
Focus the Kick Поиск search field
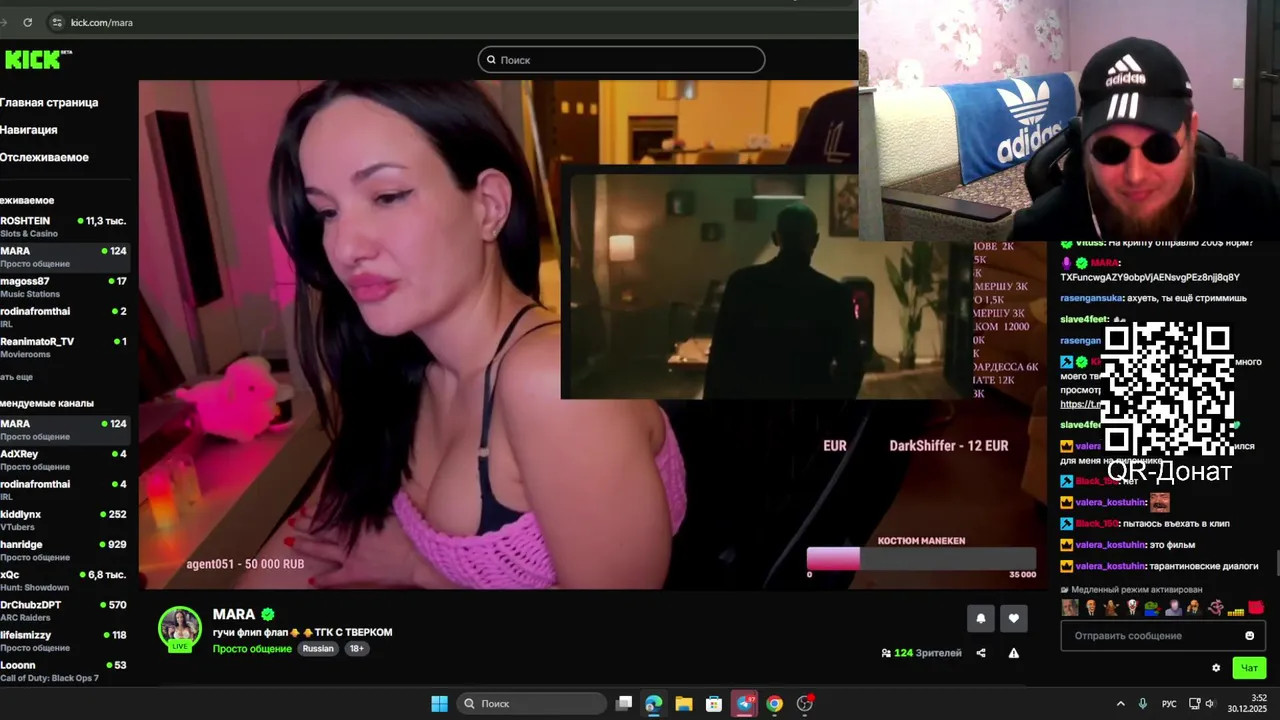click(621, 60)
